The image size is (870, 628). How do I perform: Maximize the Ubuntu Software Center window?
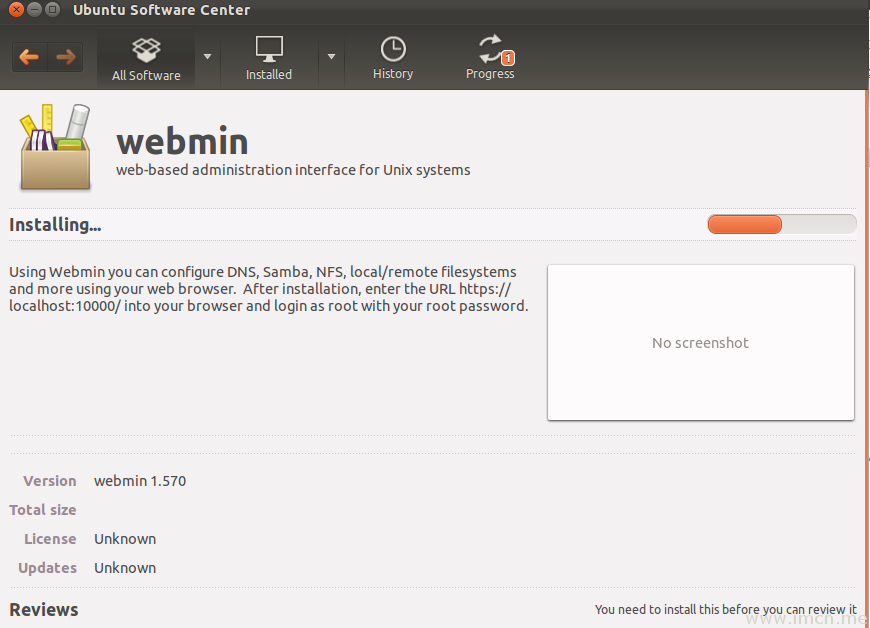[52, 9]
